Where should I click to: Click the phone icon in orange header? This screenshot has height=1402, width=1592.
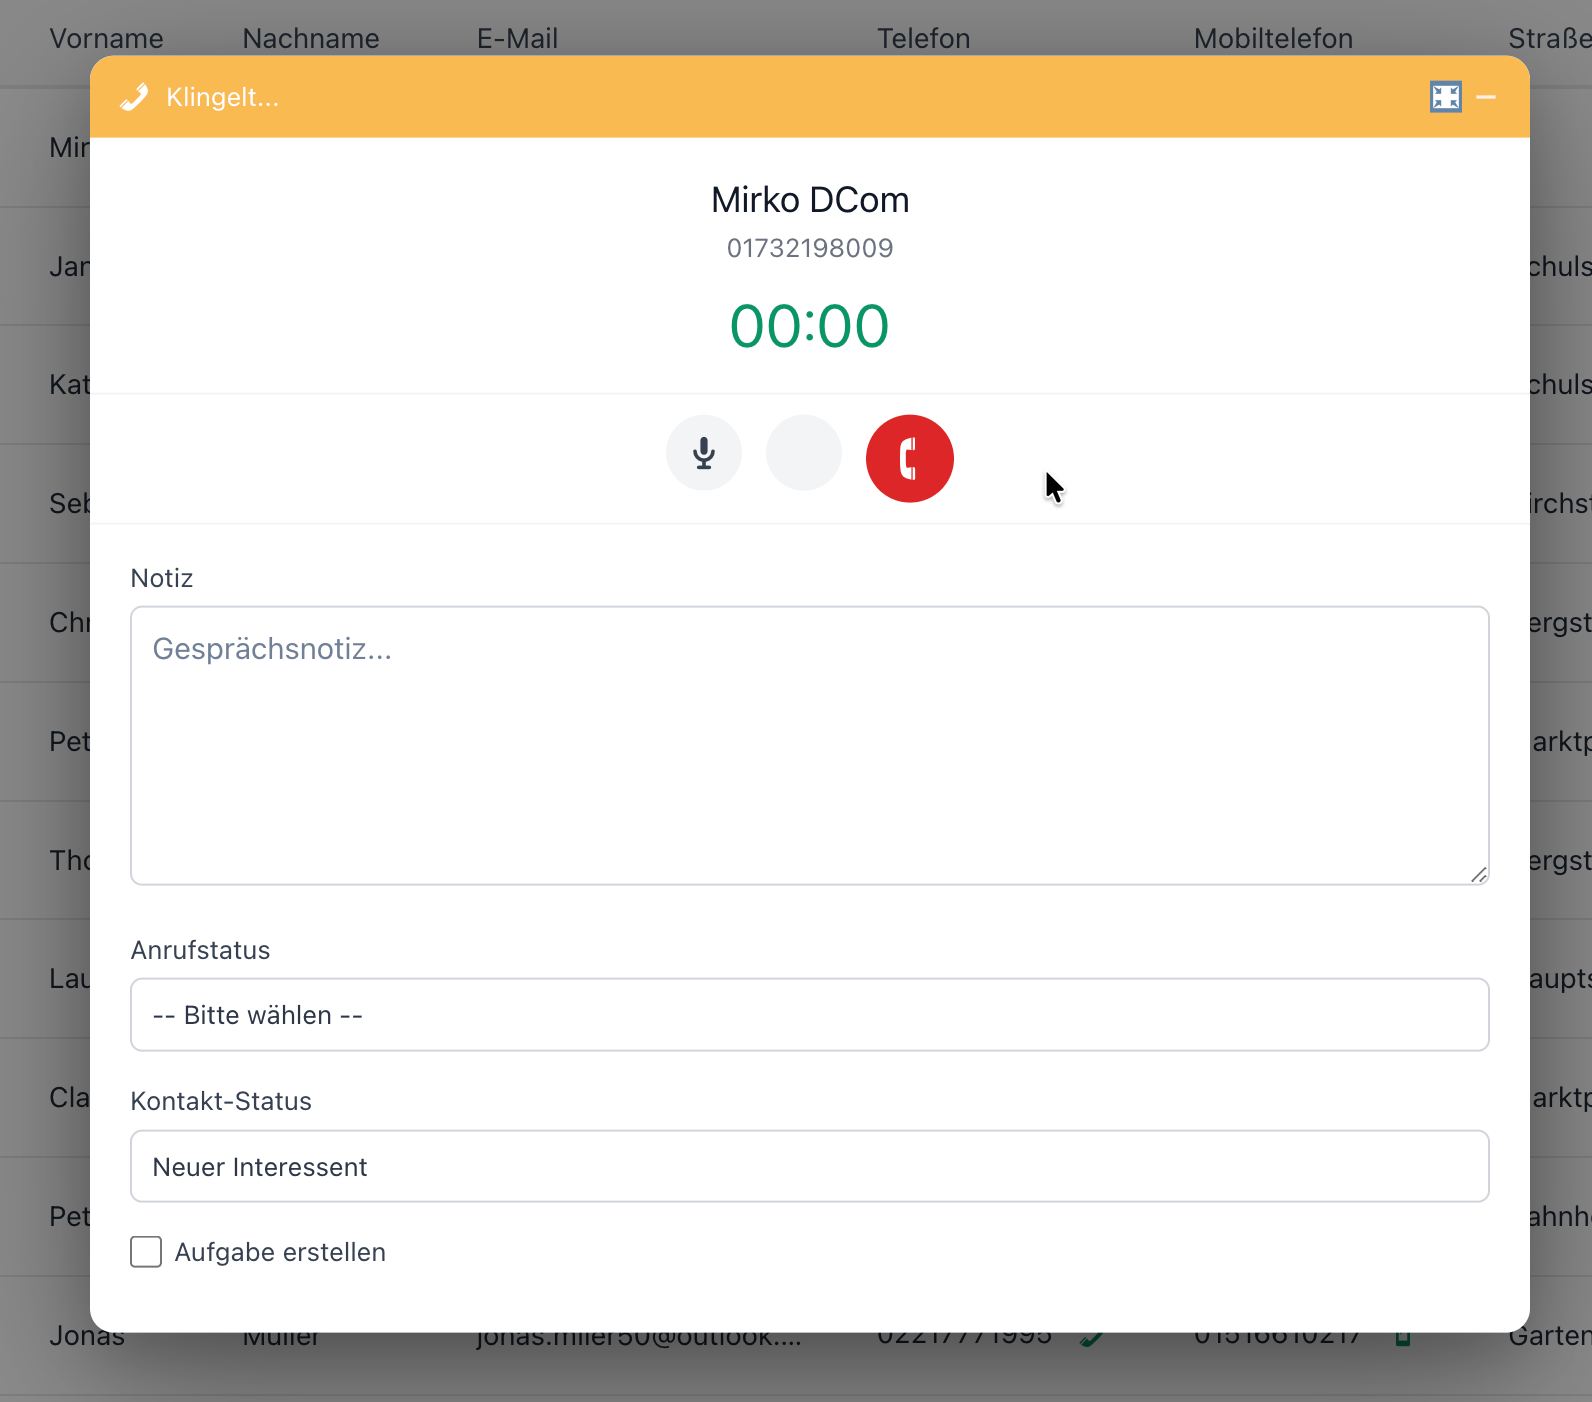tap(134, 97)
